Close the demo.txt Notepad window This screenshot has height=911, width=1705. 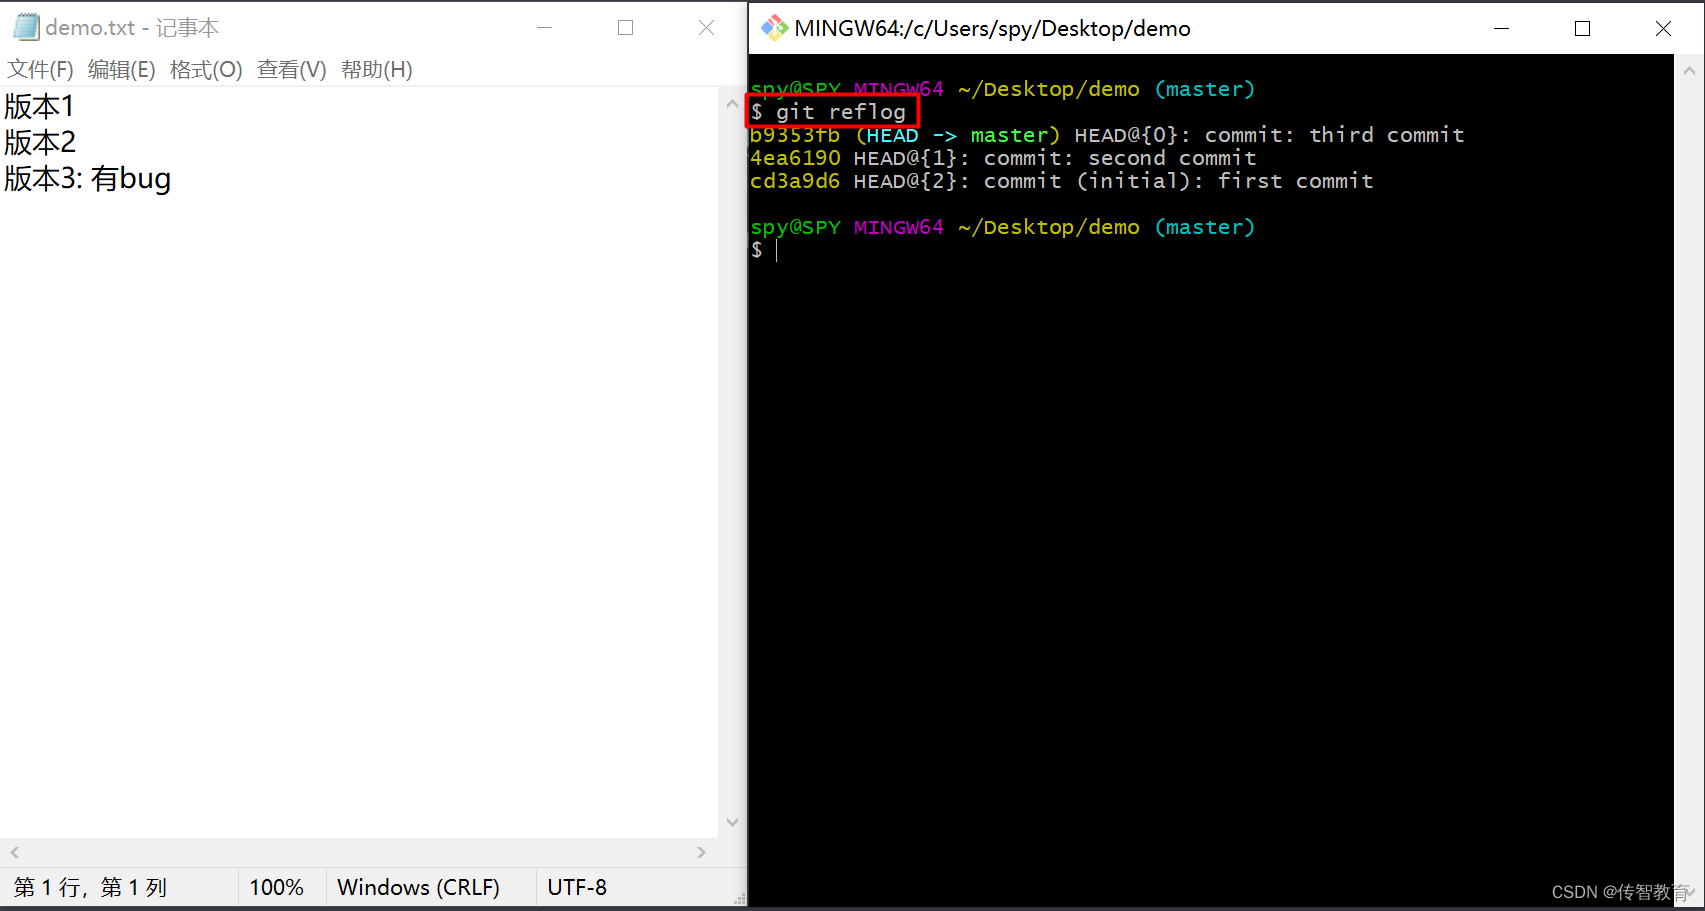[x=707, y=28]
